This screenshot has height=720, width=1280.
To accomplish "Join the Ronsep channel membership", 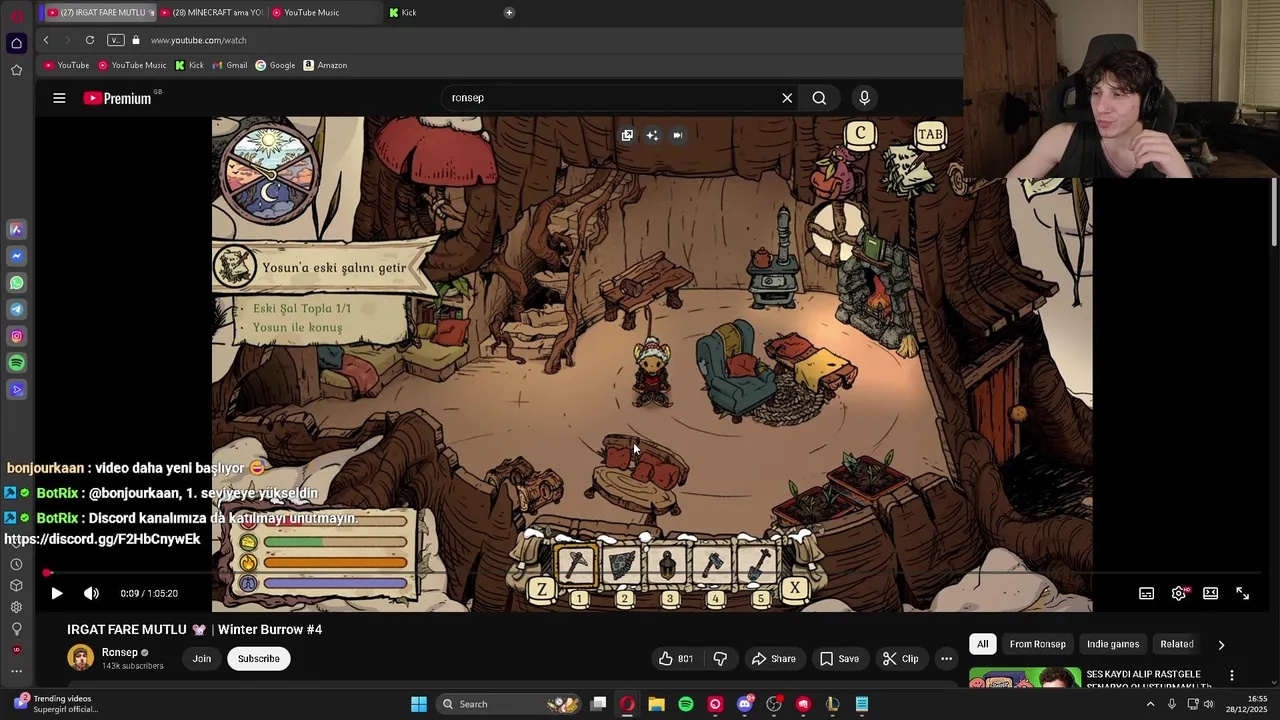I will tap(202, 658).
